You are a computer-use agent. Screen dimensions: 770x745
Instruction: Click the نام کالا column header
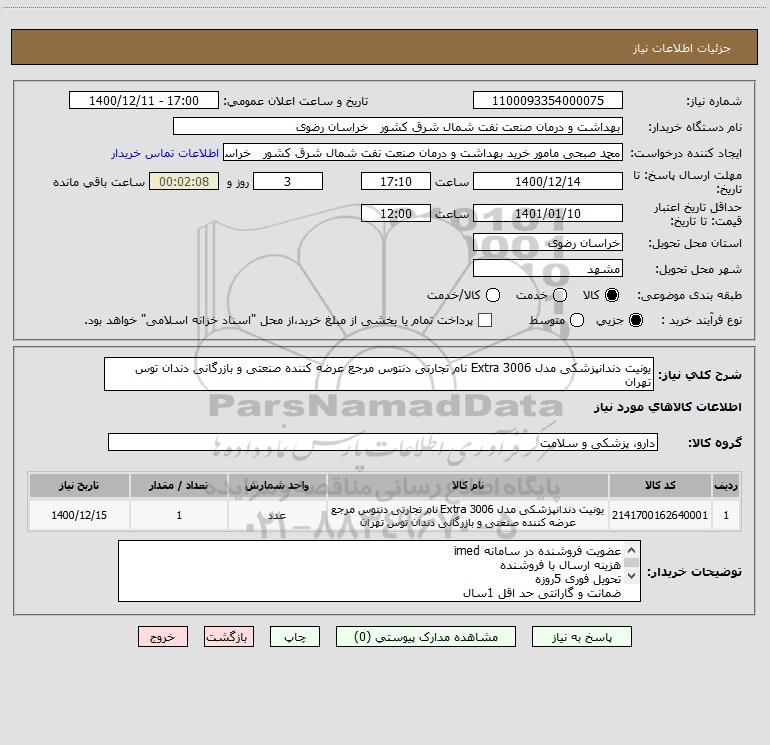[468, 485]
